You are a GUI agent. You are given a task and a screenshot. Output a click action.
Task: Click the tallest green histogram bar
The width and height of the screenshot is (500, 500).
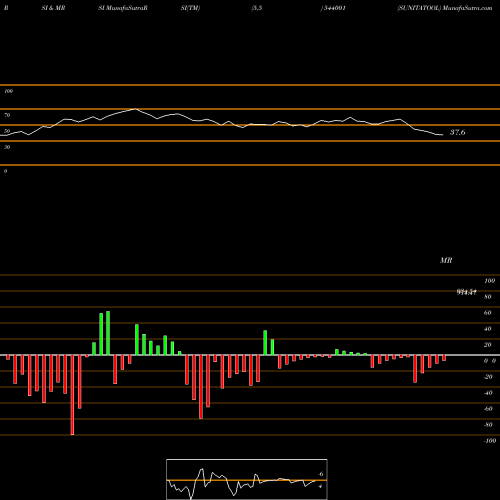click(108, 333)
